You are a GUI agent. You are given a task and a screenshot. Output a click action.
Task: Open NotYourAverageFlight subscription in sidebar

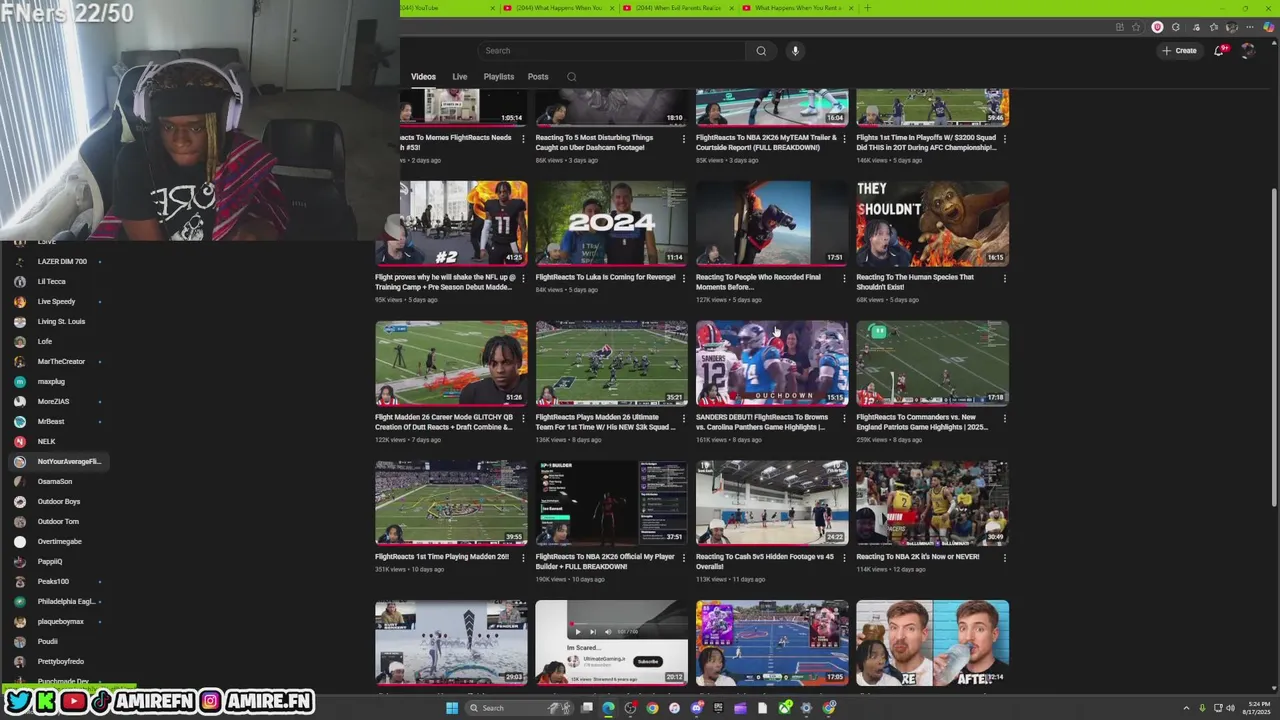pos(57,461)
